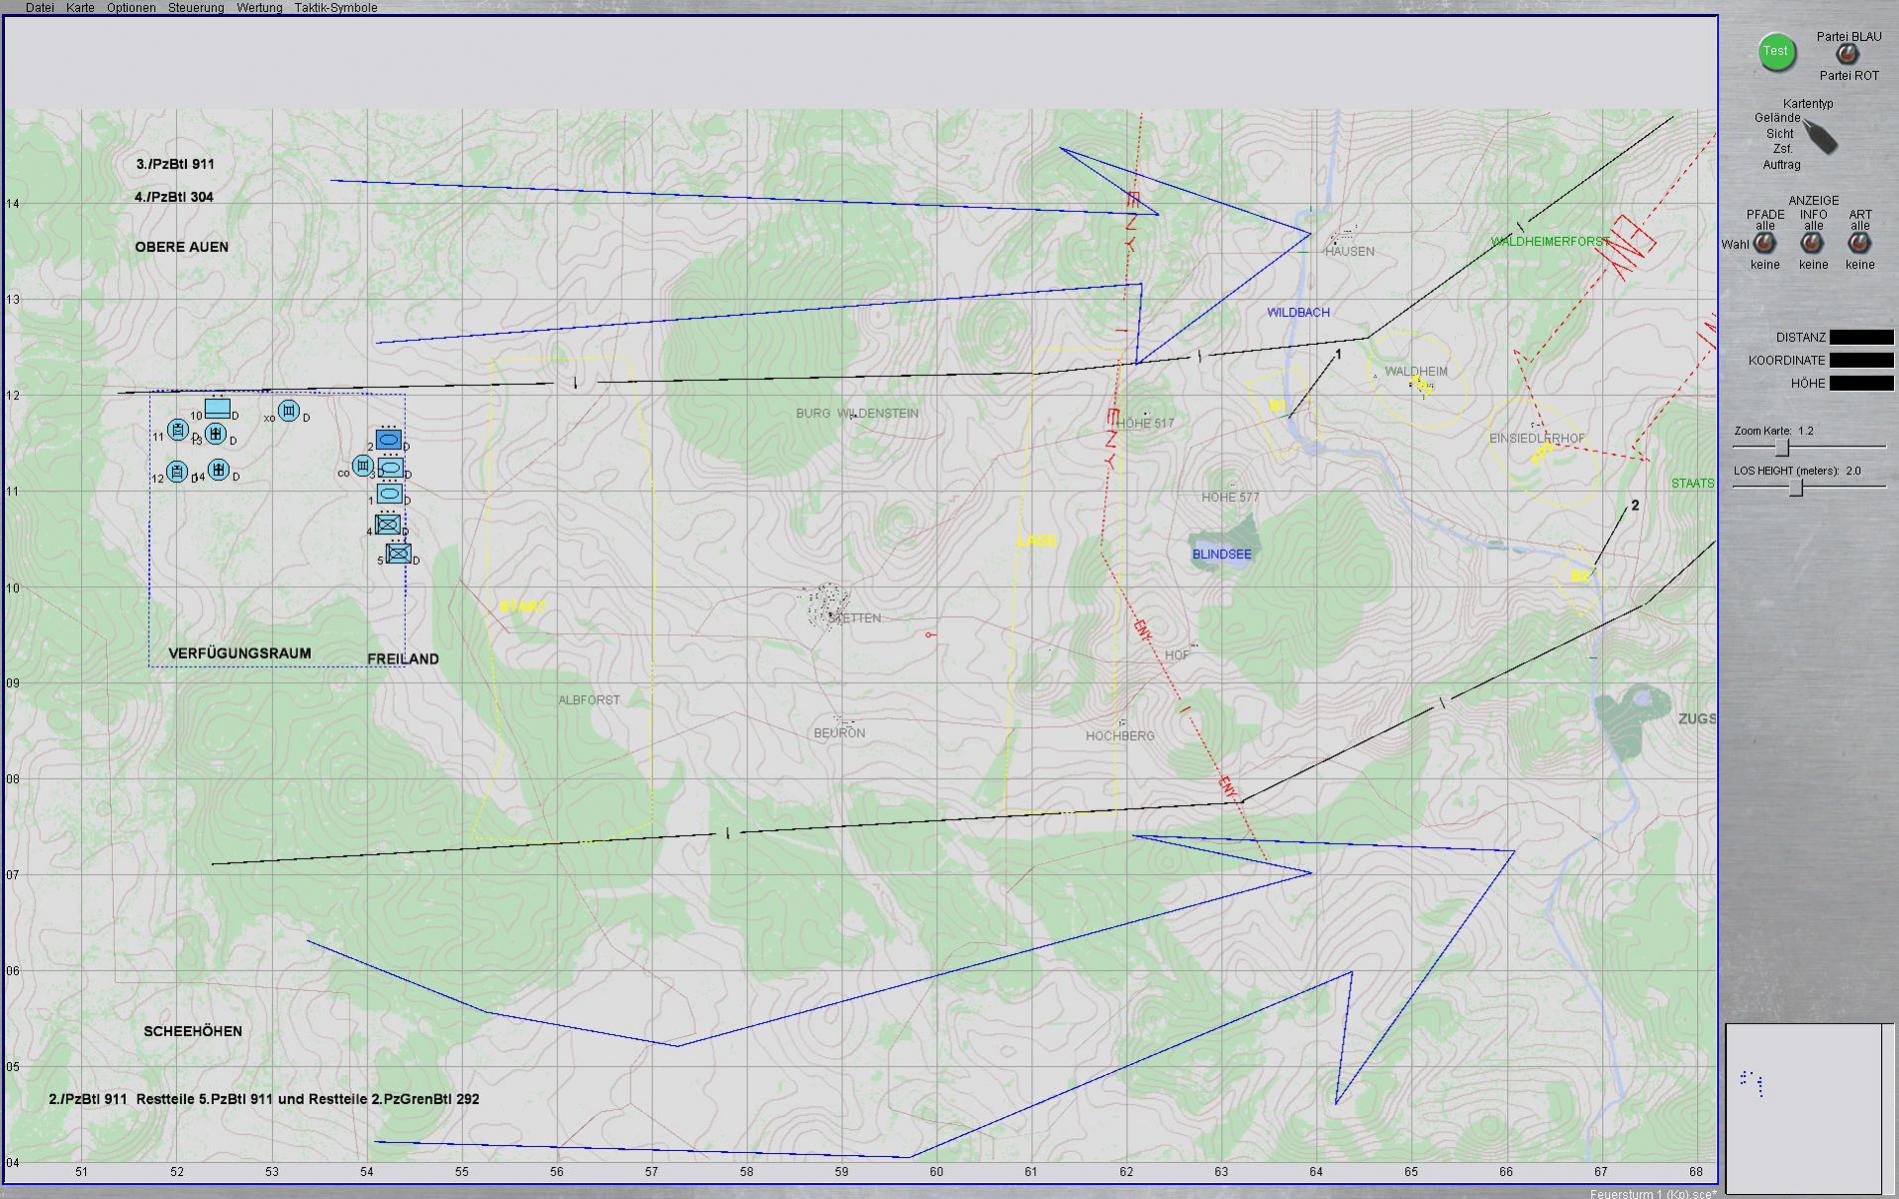Open the Taktik-Symbole menu
The image size is (1899, 1199).
(x=335, y=8)
